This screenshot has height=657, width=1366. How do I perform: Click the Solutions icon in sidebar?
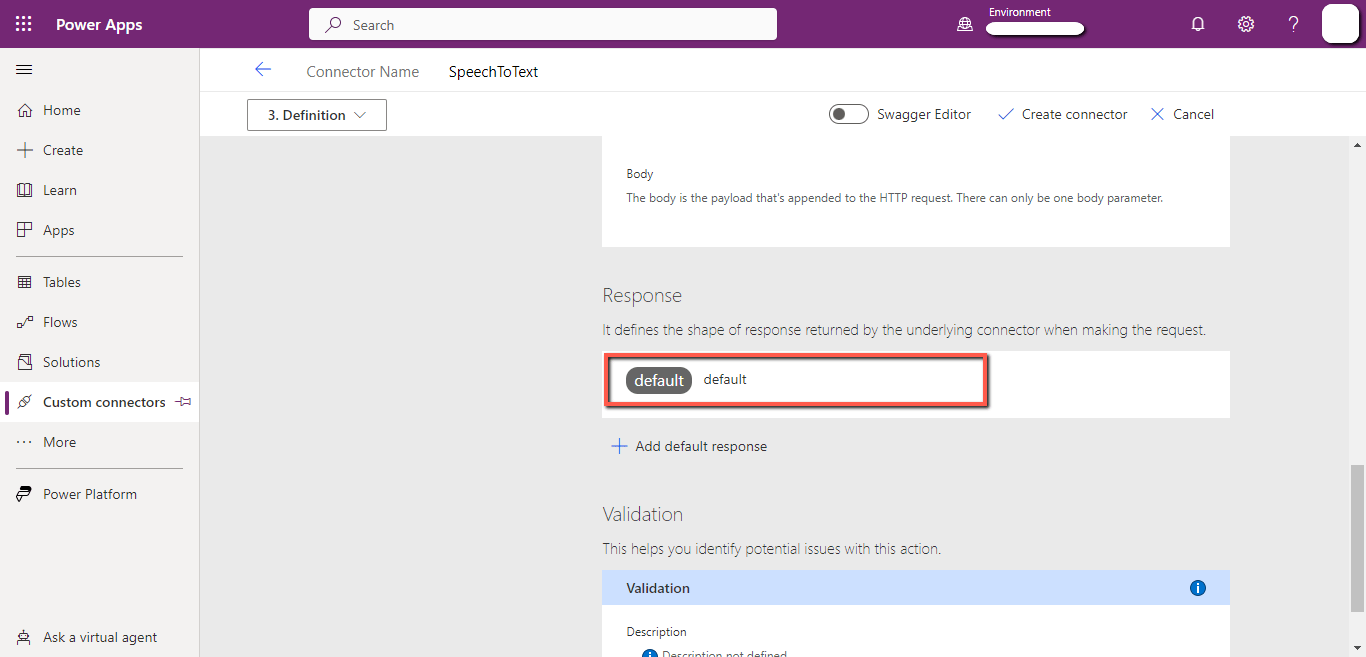pos(25,362)
